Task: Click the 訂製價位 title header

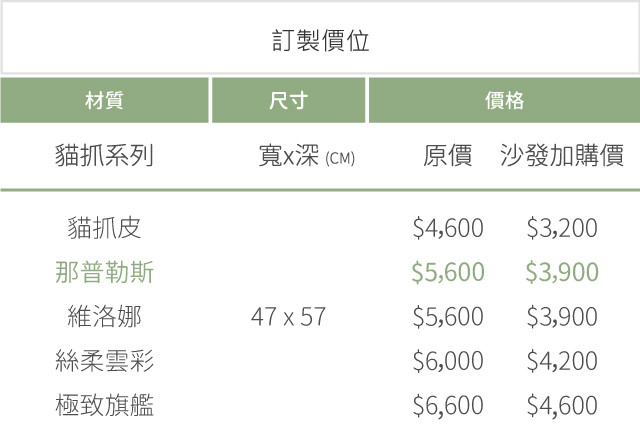Action: [320, 40]
